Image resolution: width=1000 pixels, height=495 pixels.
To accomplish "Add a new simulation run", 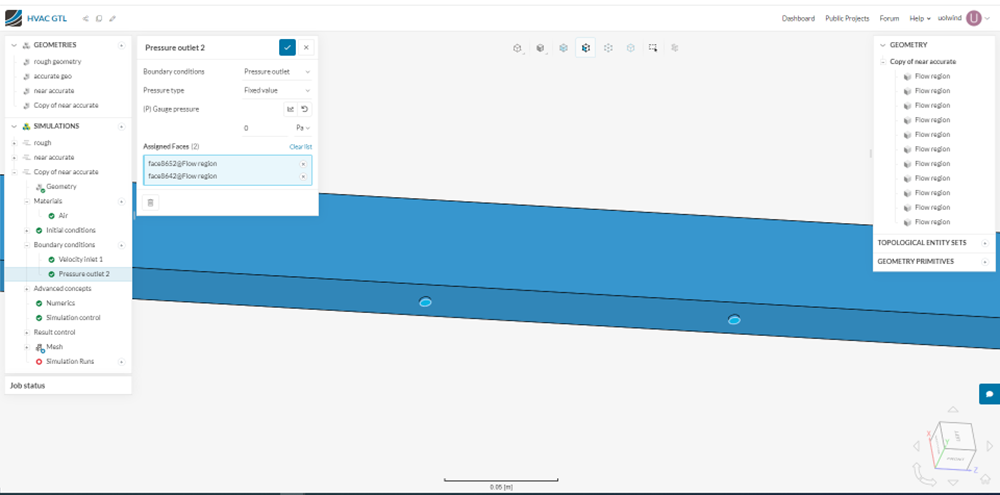I will point(121,362).
